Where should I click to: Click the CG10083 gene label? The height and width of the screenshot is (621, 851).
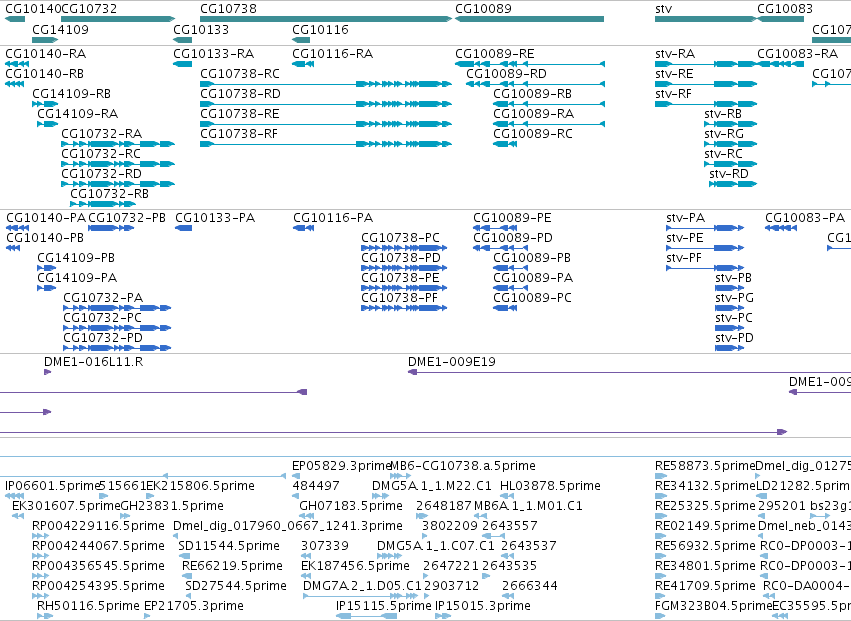coord(785,9)
